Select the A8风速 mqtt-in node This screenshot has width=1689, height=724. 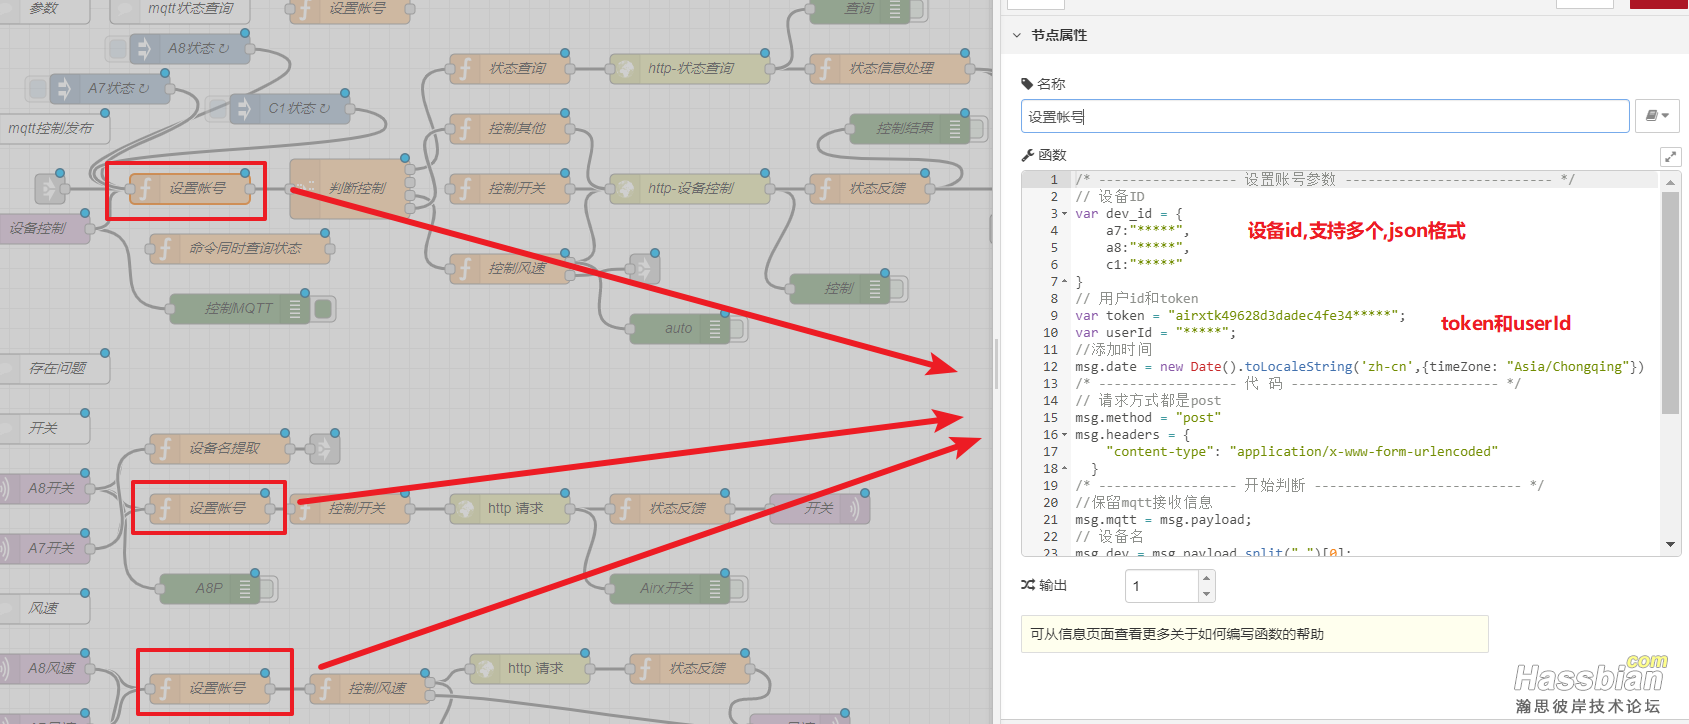[44, 669]
